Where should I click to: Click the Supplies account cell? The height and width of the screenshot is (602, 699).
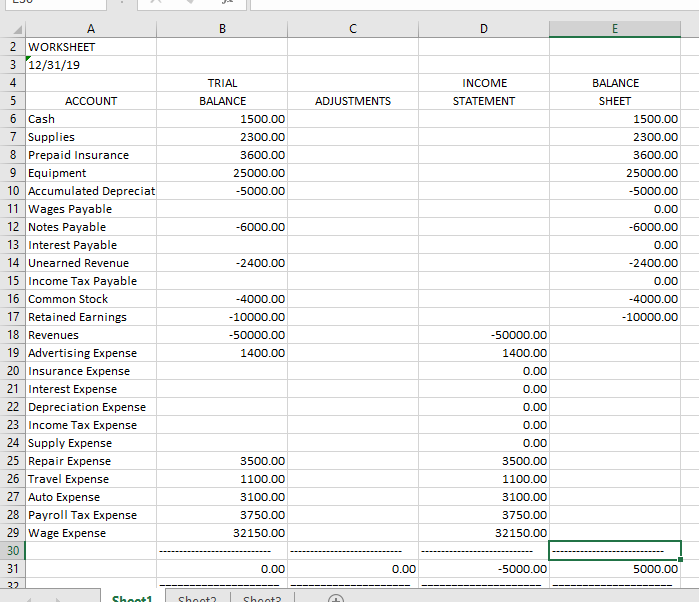tap(91, 137)
